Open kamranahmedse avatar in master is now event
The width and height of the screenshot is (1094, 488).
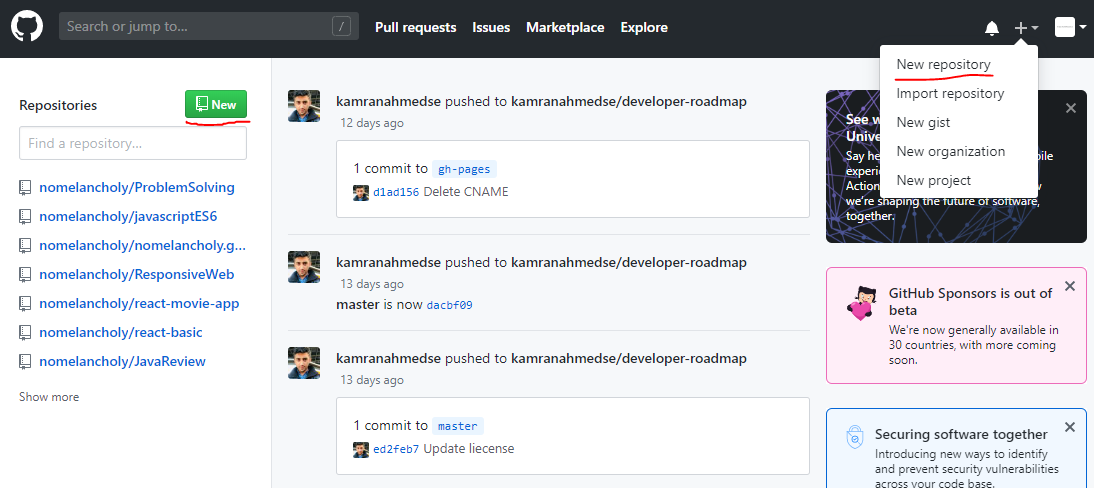(x=304, y=267)
